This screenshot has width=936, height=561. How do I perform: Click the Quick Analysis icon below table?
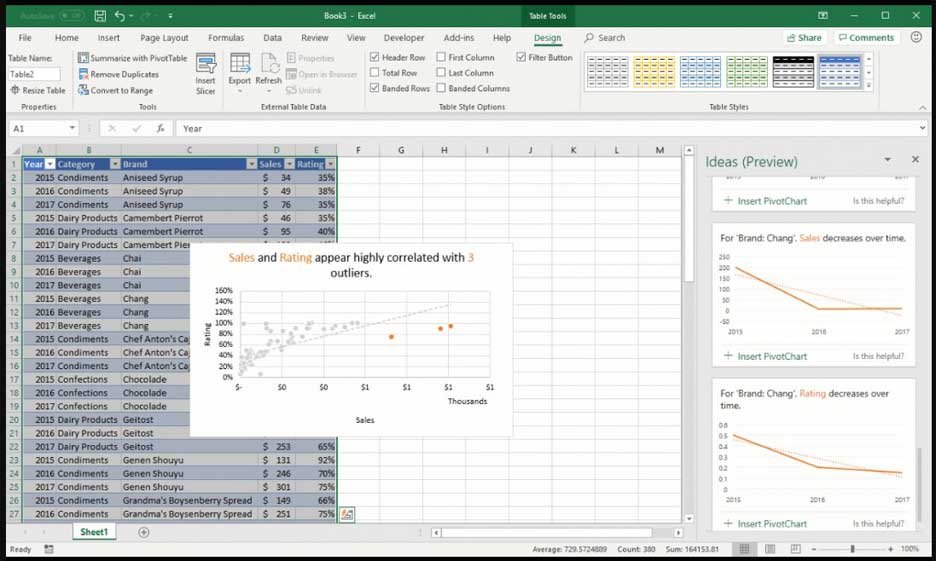coord(347,514)
